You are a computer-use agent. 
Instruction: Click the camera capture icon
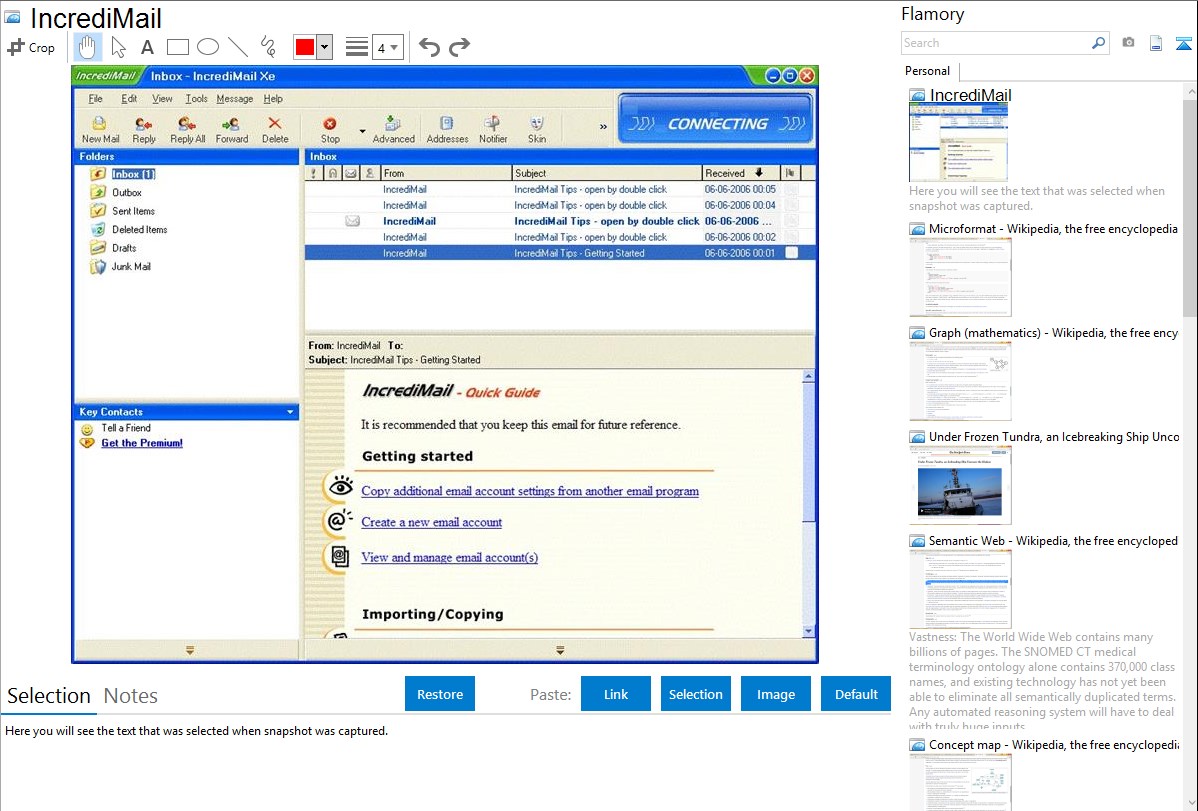pos(1128,43)
